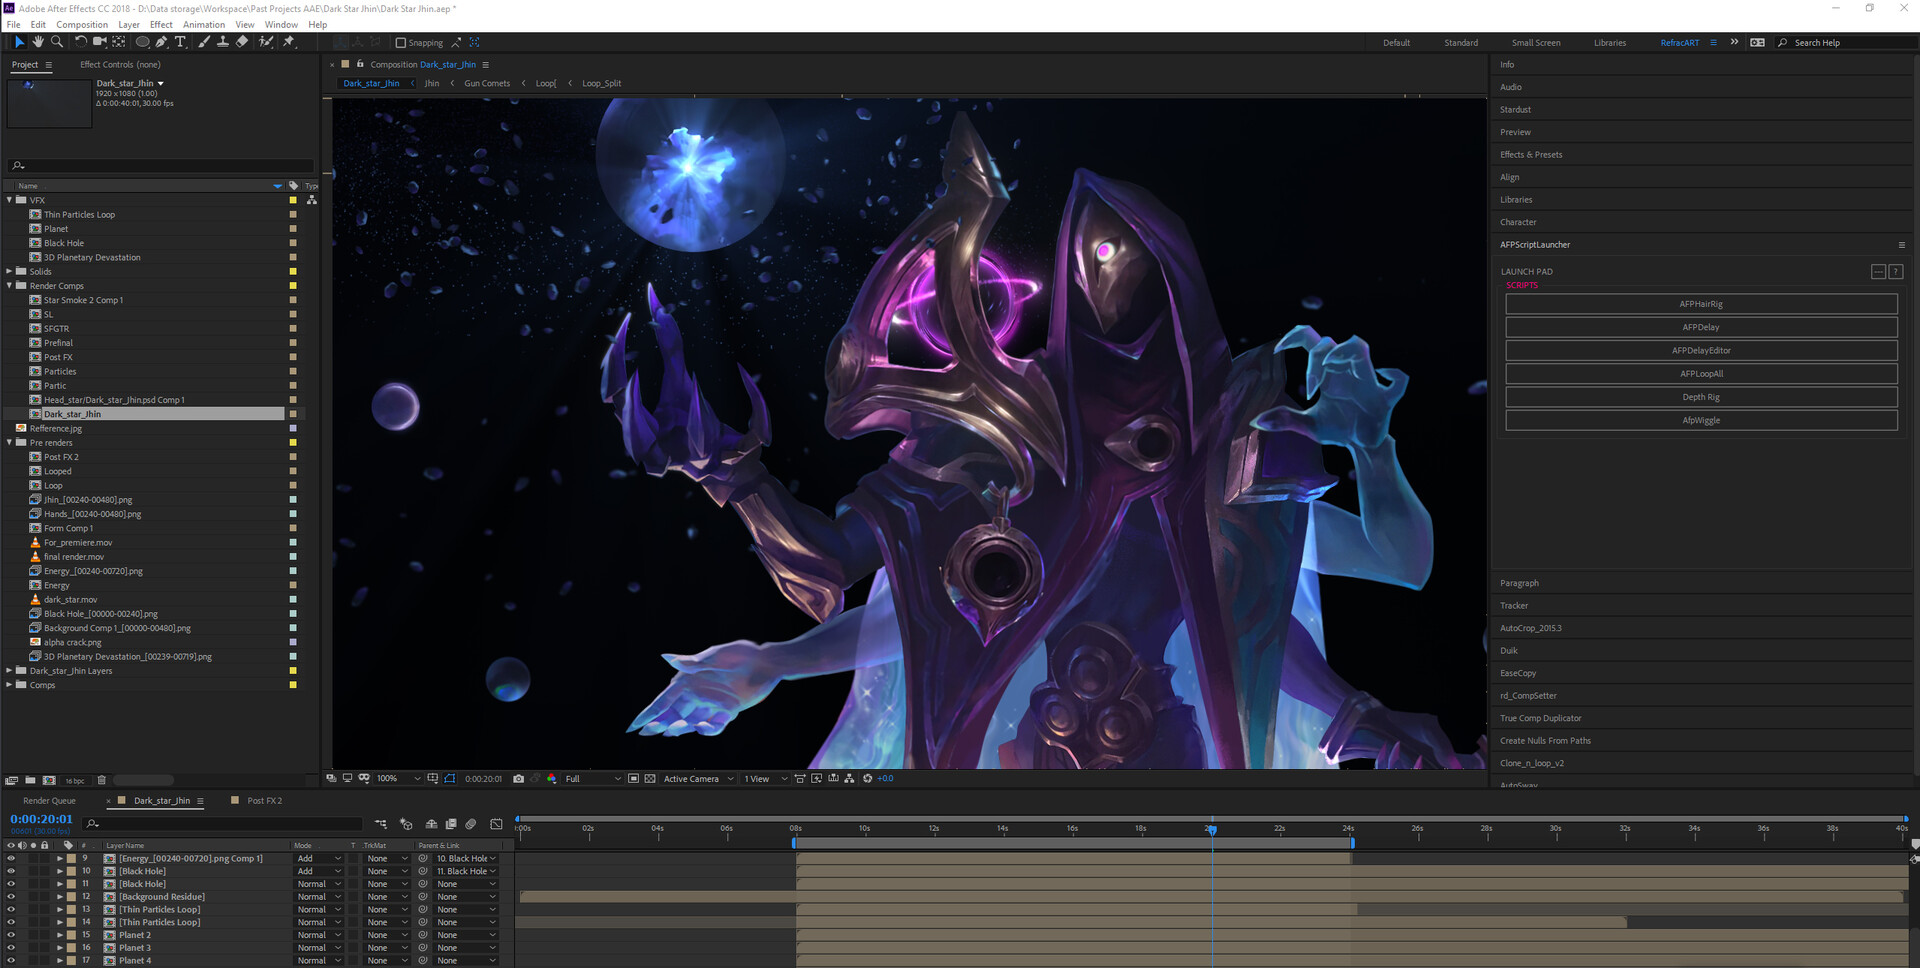Open the Graph Editor in timeline
Viewport: 1920px width, 968px height.
pos(496,824)
